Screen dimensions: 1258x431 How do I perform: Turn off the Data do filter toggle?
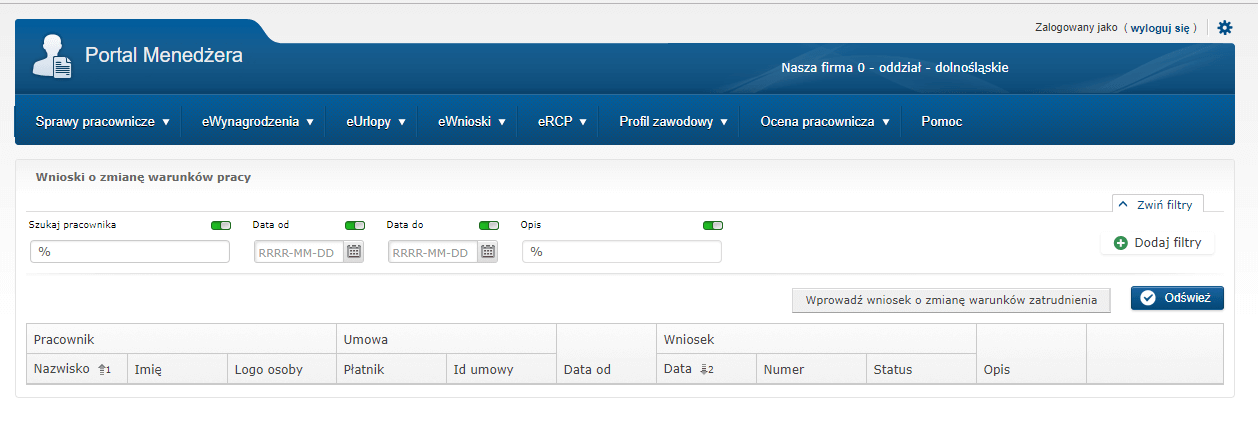click(x=489, y=226)
